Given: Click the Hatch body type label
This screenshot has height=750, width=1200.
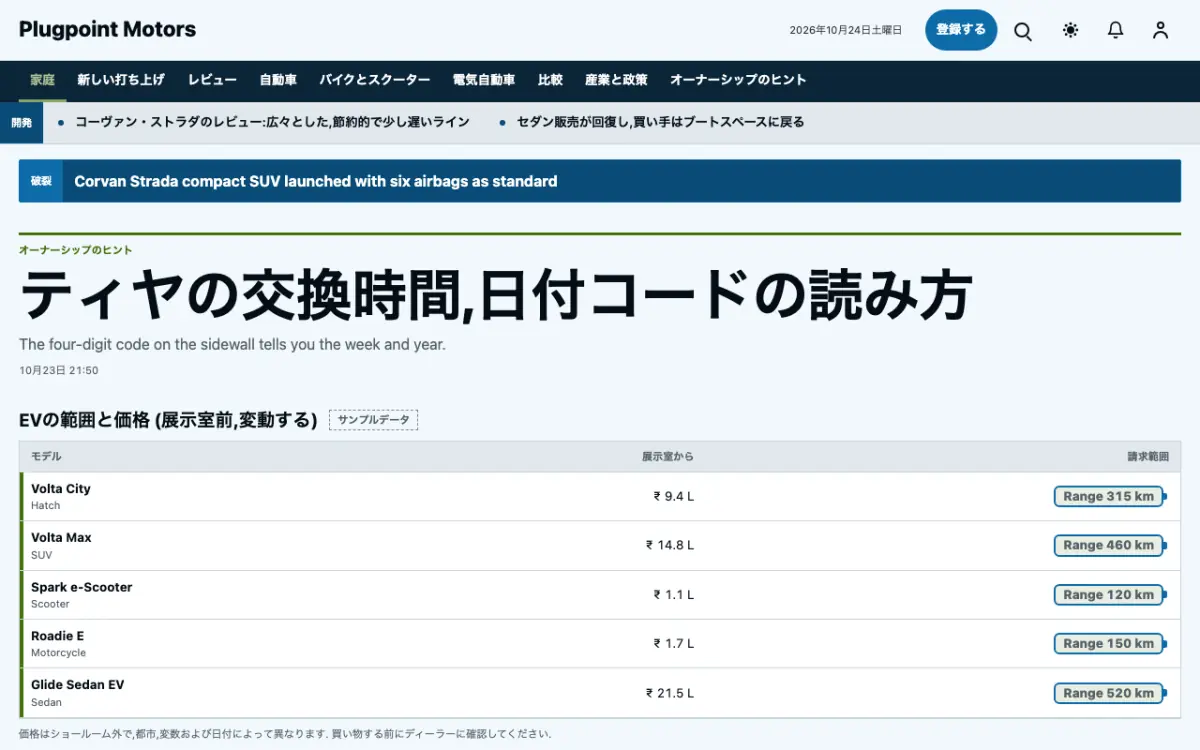Looking at the screenshot, I should [46, 506].
